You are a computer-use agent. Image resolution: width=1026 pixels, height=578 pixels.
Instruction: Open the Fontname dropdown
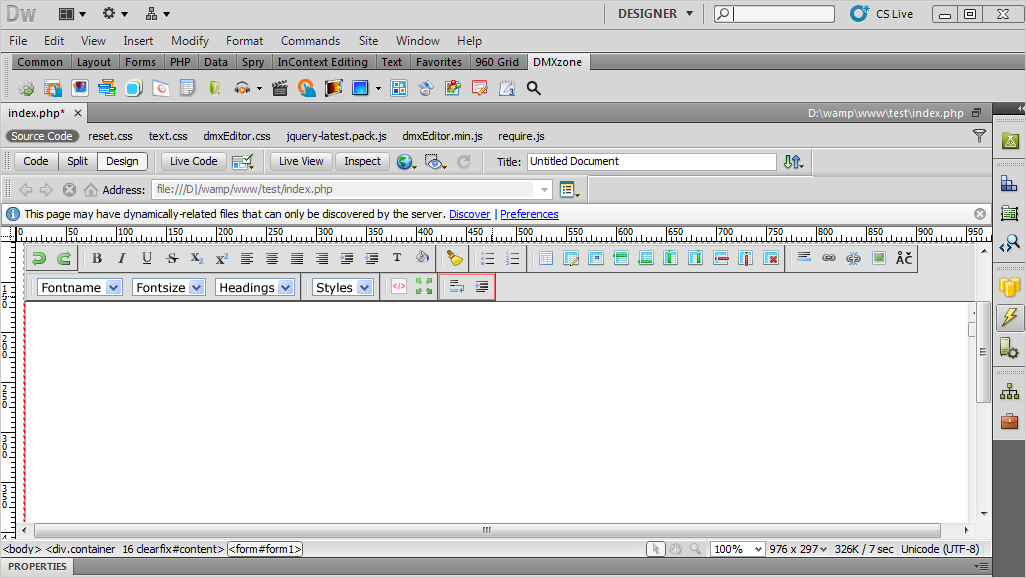79,287
